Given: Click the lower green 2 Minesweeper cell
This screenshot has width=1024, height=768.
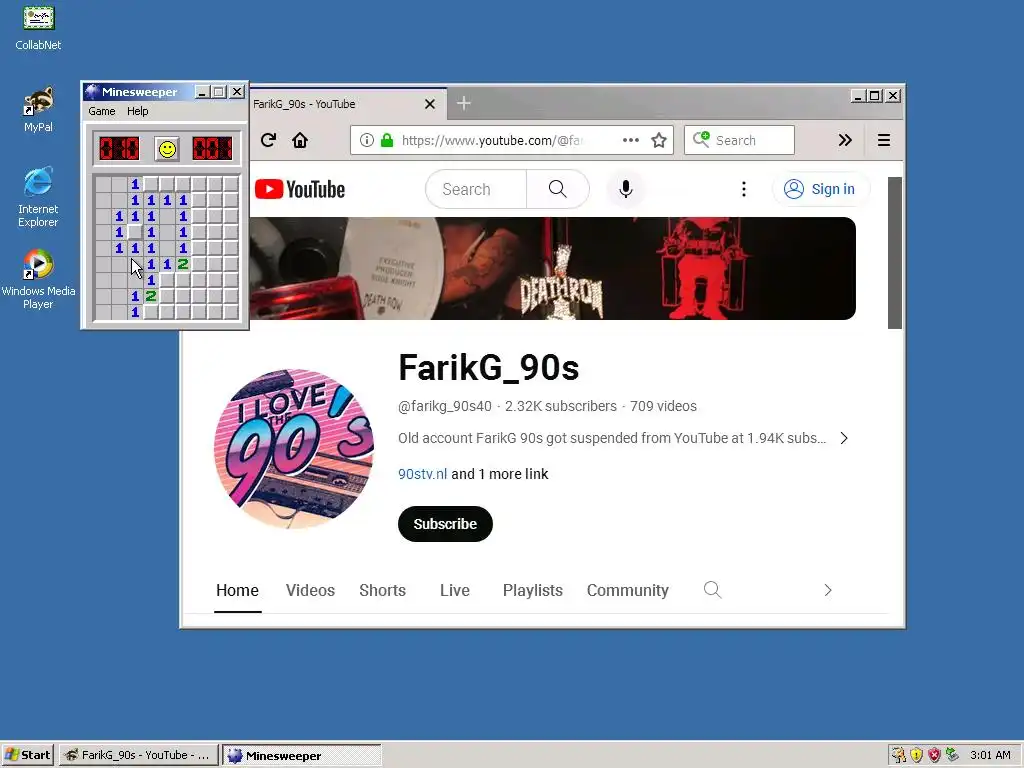Looking at the screenshot, I should (x=151, y=296).
